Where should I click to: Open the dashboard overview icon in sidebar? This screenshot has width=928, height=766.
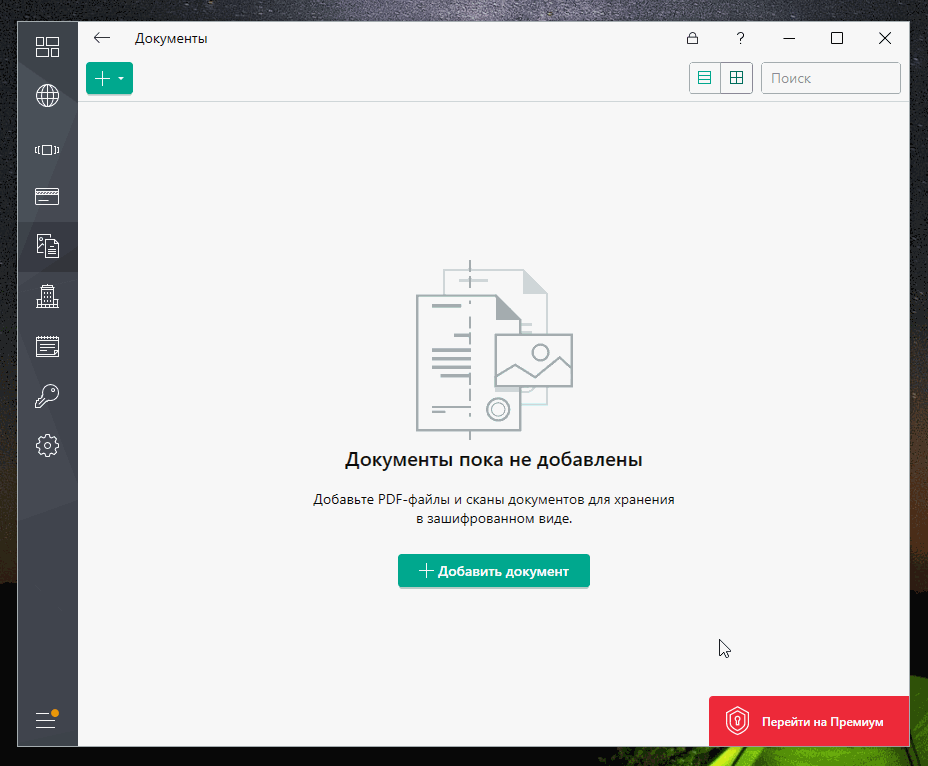tap(47, 47)
